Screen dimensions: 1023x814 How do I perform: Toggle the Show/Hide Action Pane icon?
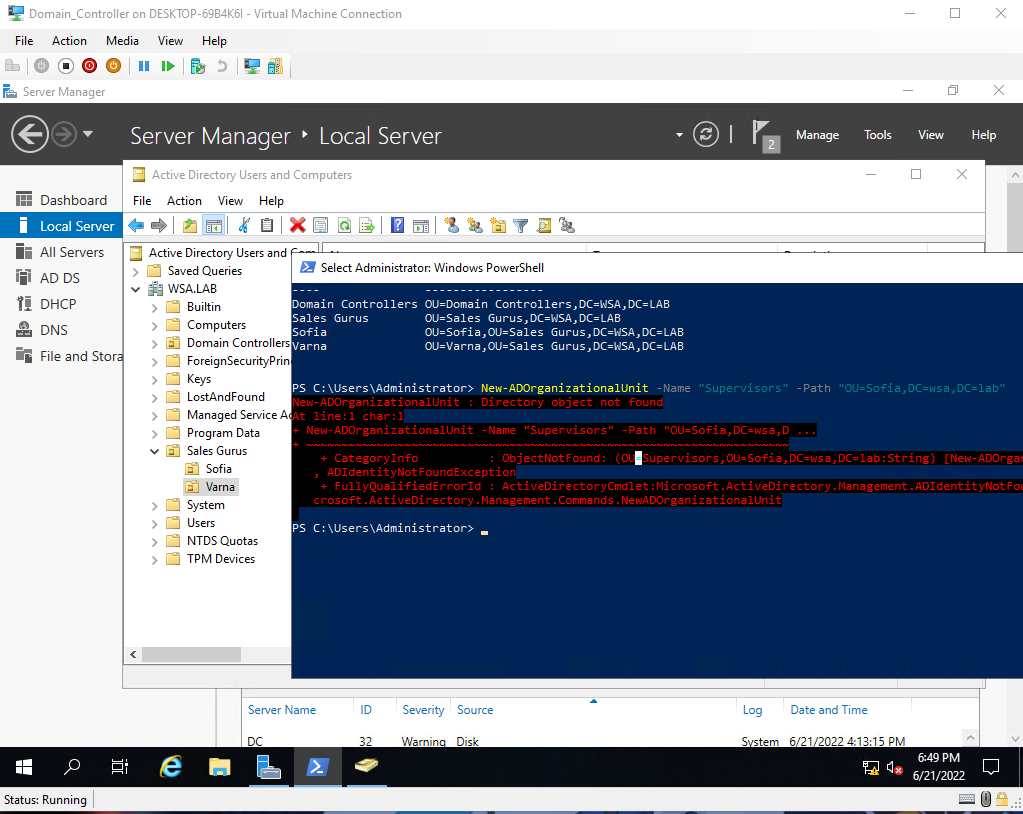(x=421, y=226)
